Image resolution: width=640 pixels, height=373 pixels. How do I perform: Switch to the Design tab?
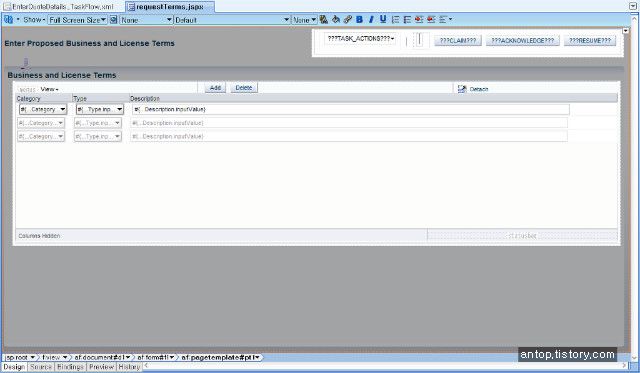click(x=14, y=367)
